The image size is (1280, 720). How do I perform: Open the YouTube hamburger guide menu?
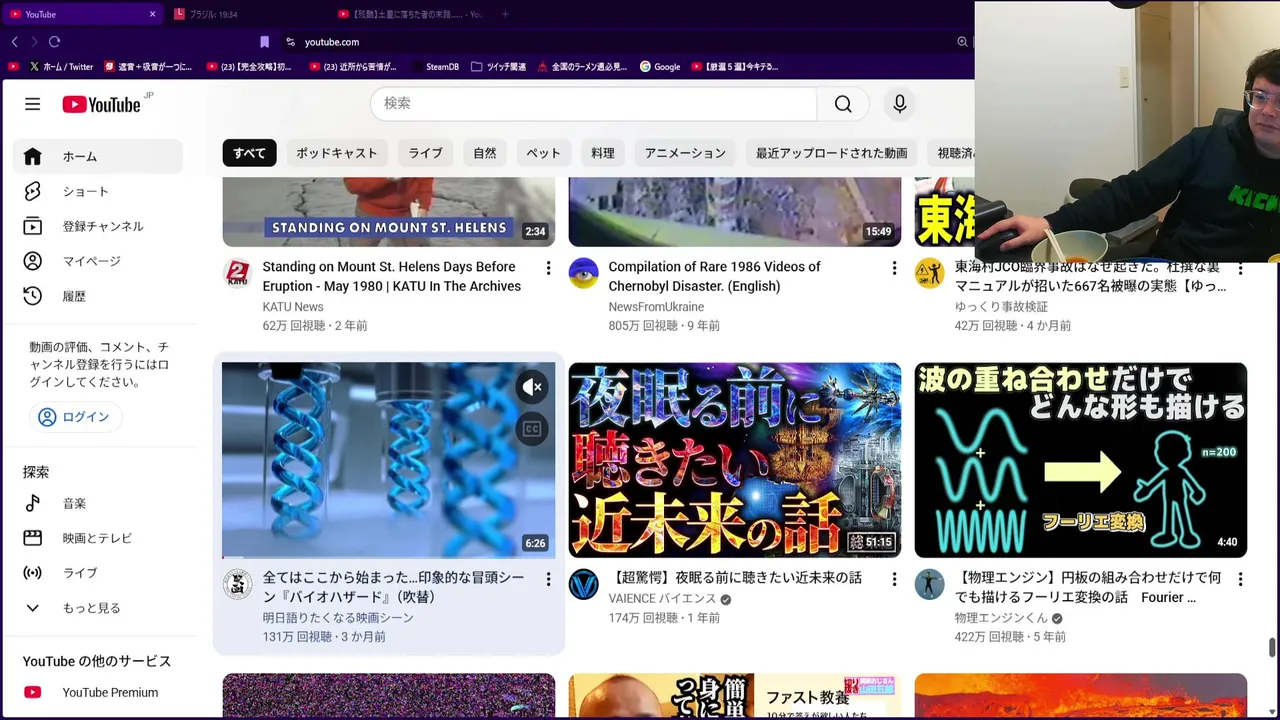coord(33,104)
